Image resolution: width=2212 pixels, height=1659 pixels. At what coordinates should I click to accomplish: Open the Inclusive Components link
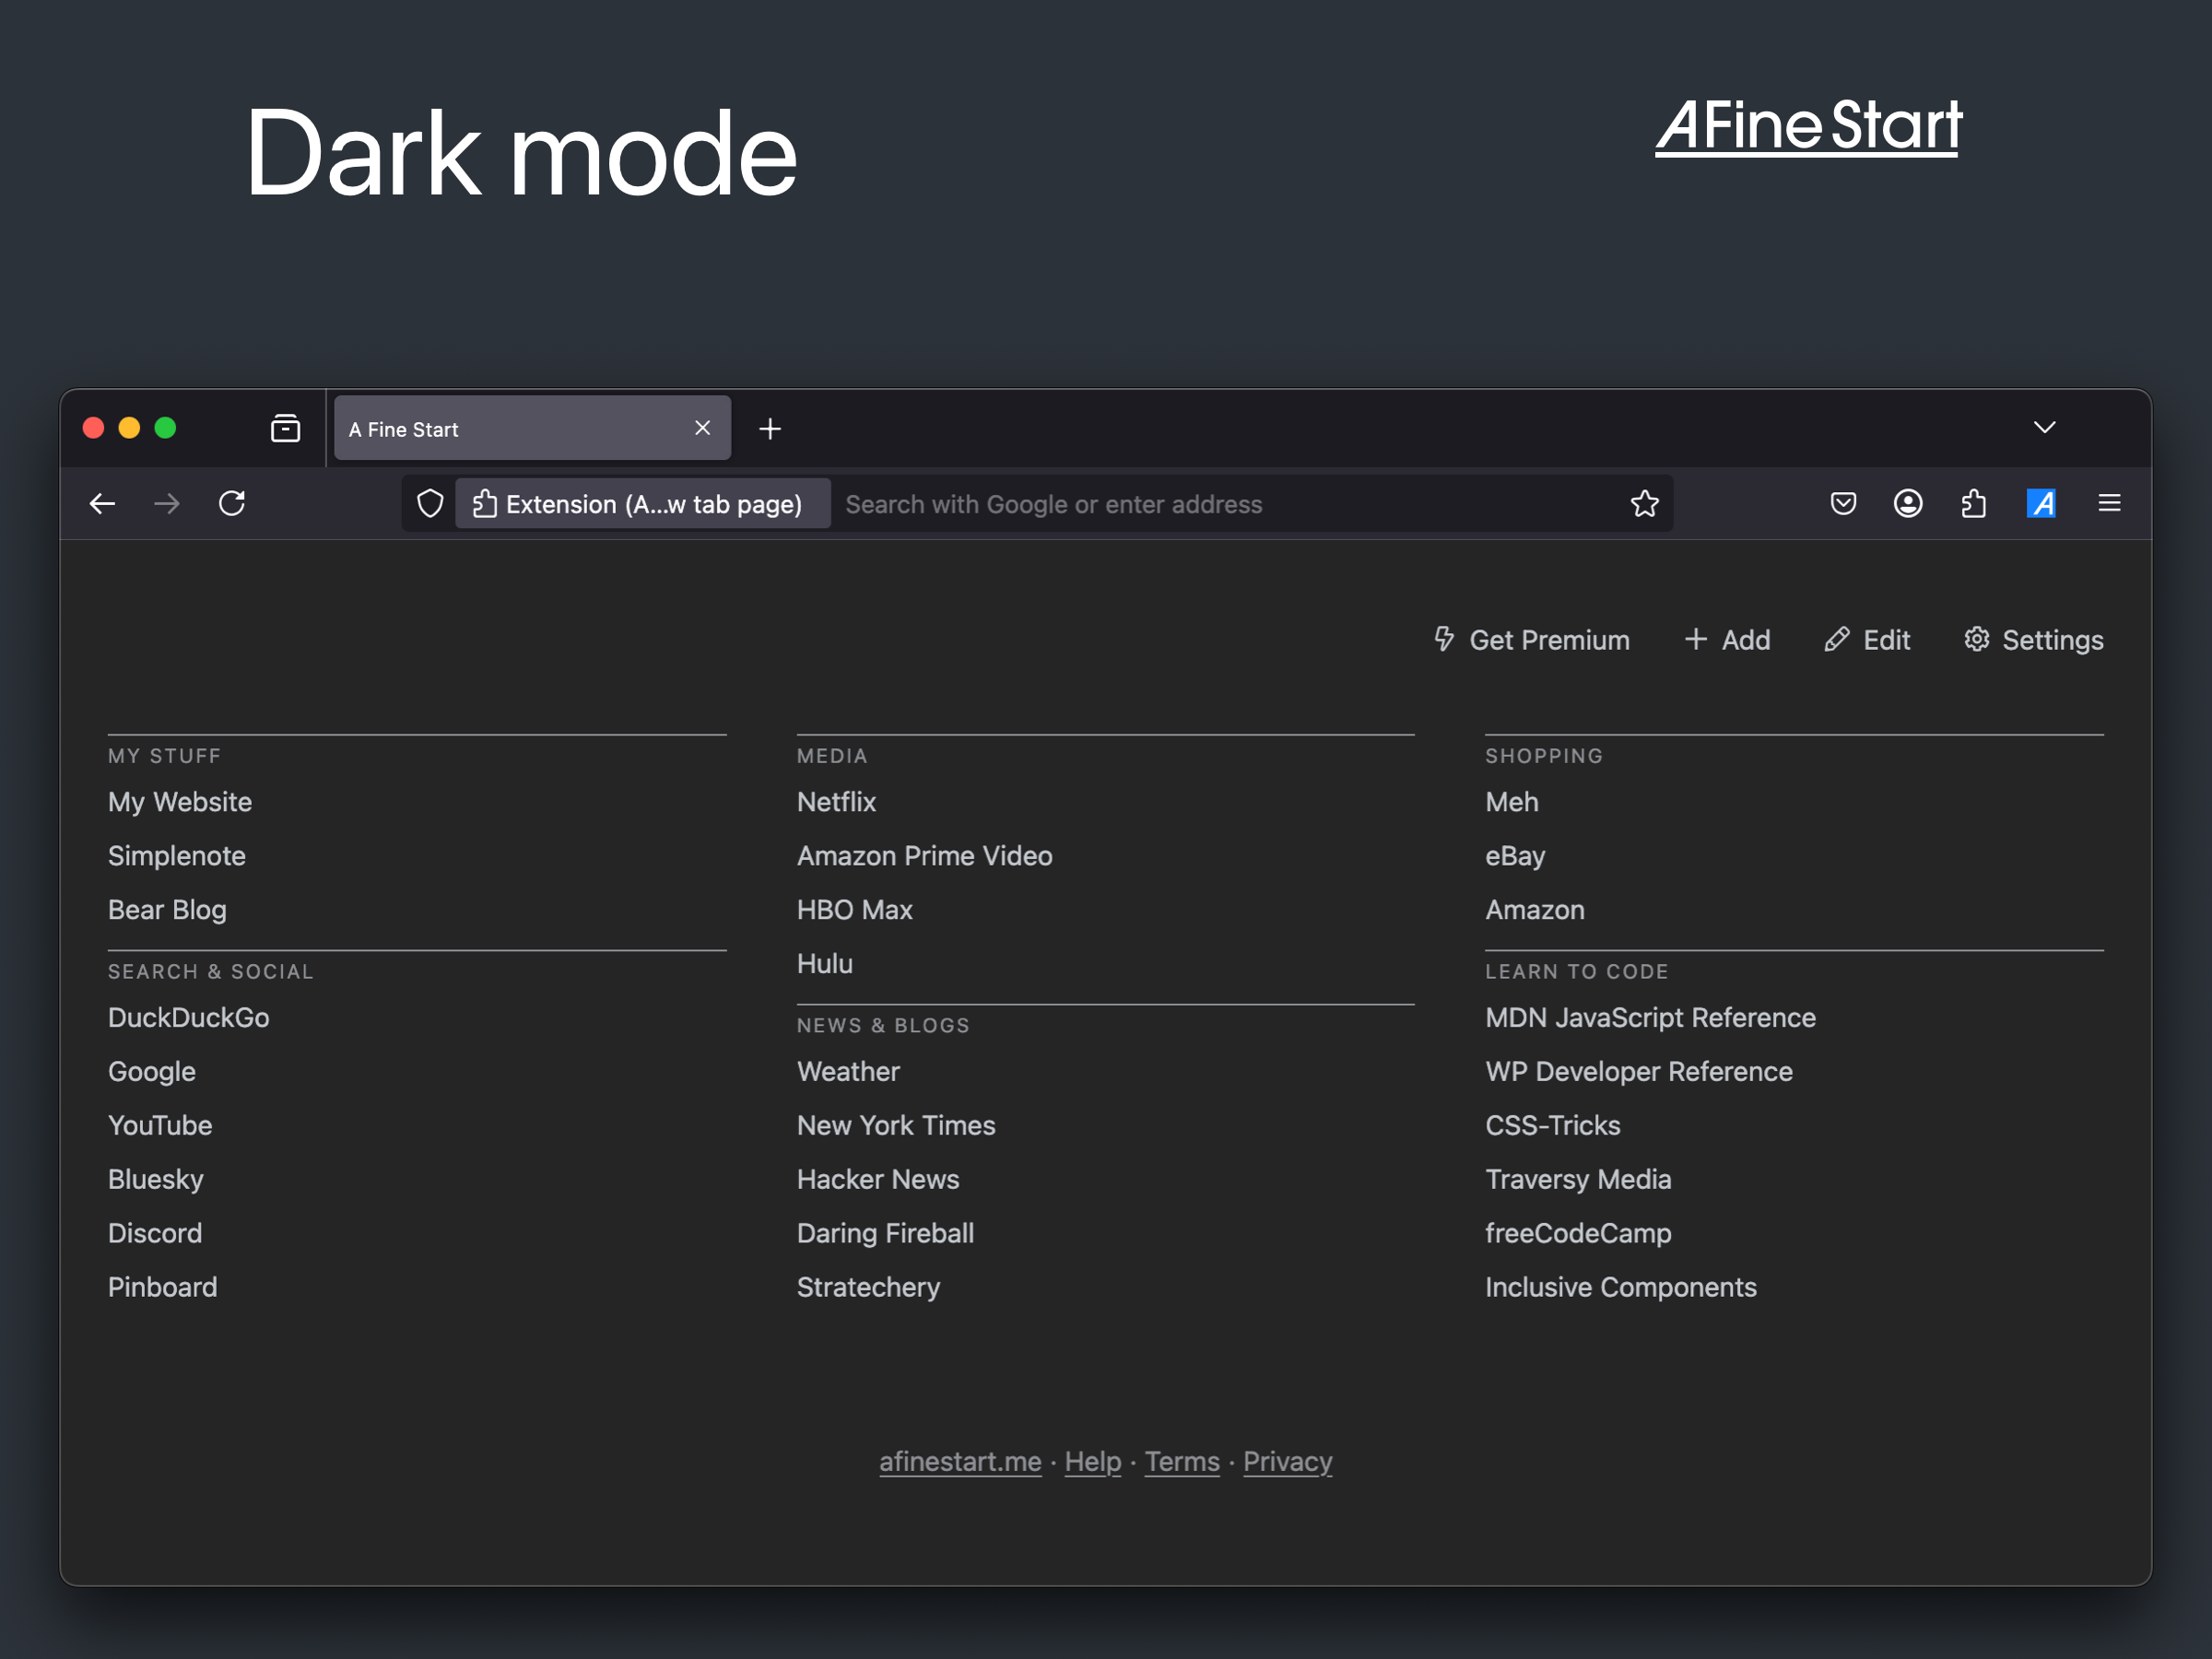tap(1621, 1287)
